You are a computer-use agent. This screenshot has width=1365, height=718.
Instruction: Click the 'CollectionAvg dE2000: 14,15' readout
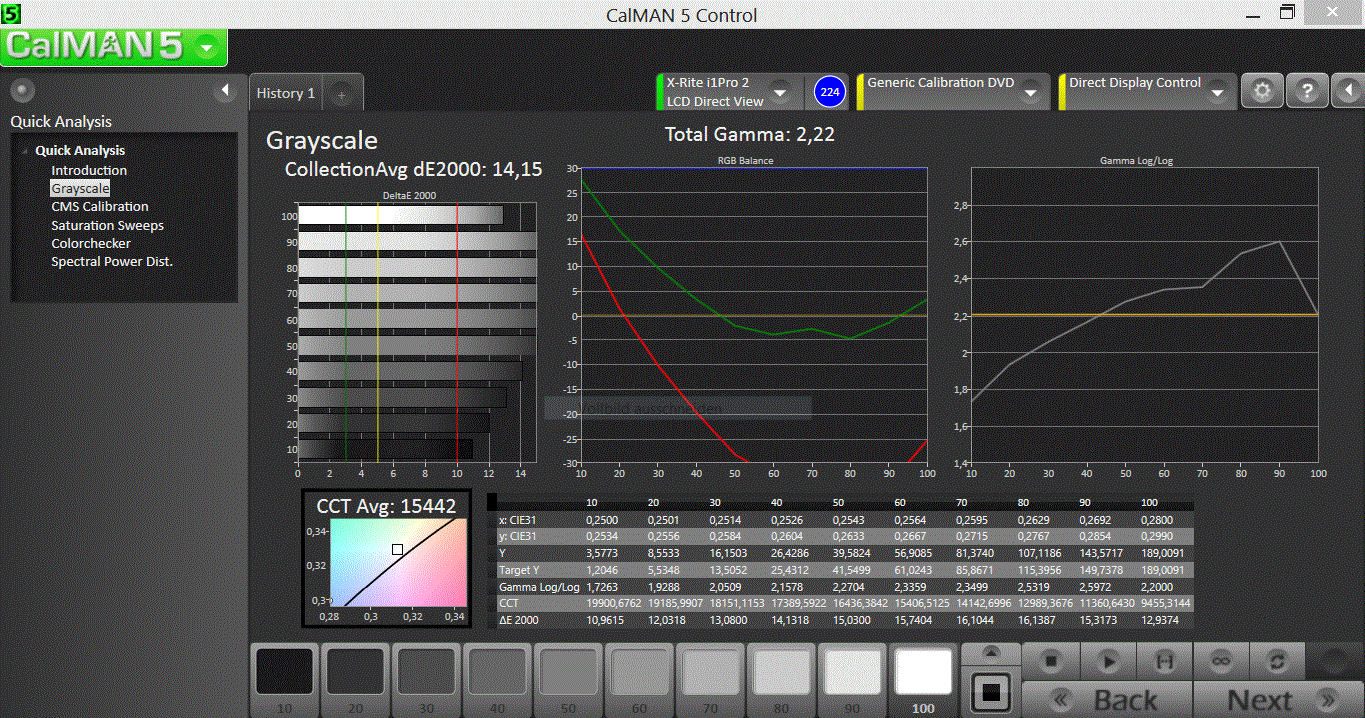(x=414, y=169)
